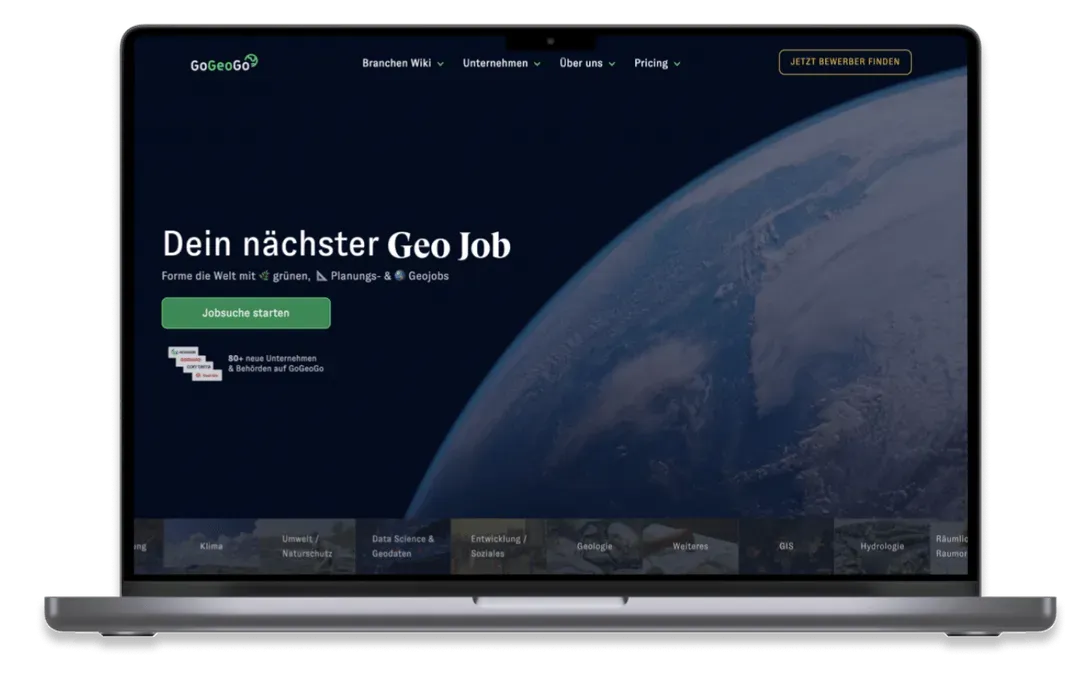
Task: Click the 80+ neue Unternehmen text
Action: tap(276, 363)
